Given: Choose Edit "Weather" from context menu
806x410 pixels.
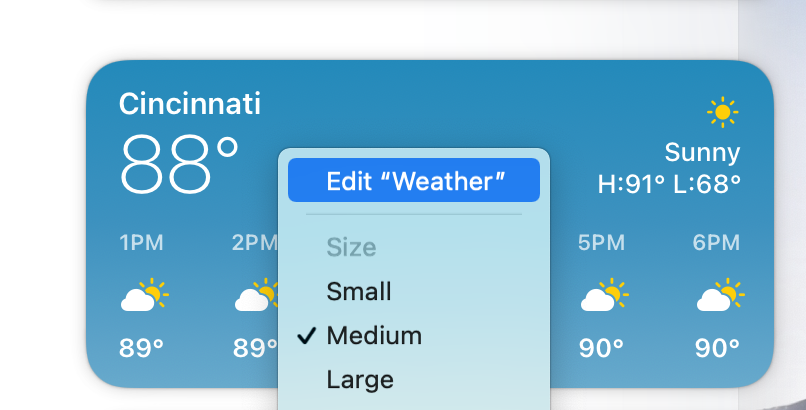Looking at the screenshot, I should pos(414,182).
